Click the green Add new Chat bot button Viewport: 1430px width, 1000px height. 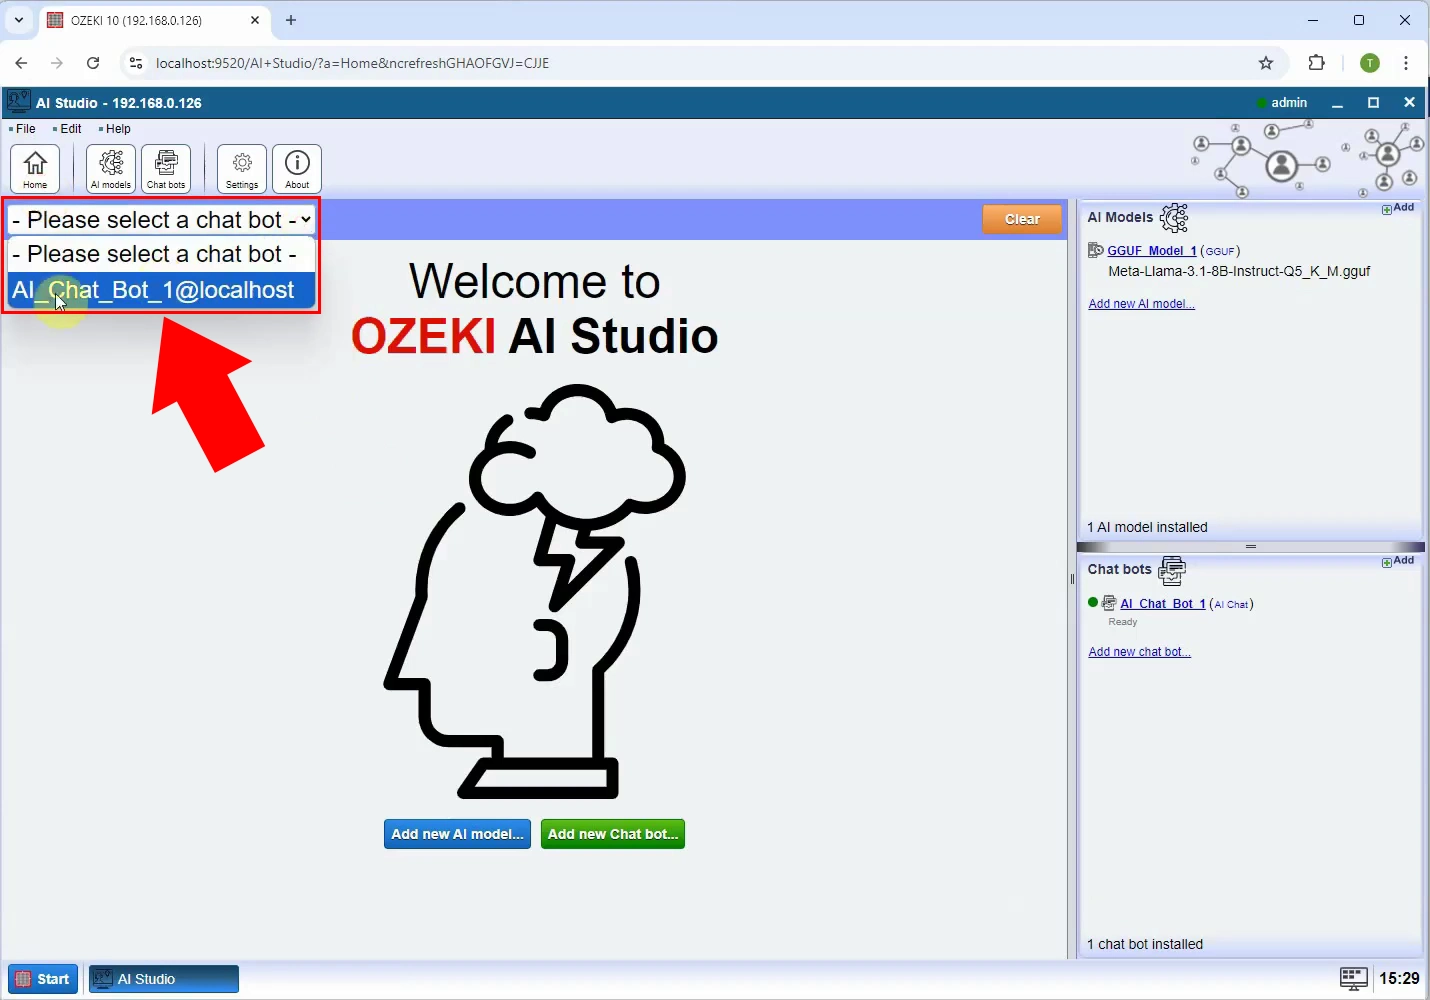613,834
